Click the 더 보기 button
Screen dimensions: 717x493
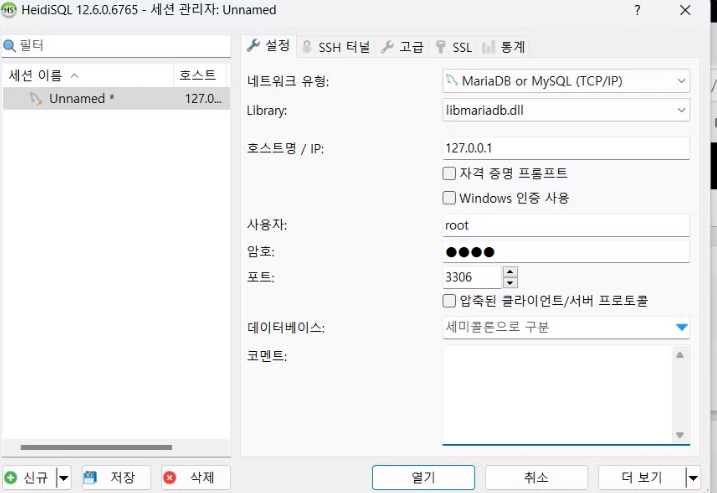(x=642, y=477)
